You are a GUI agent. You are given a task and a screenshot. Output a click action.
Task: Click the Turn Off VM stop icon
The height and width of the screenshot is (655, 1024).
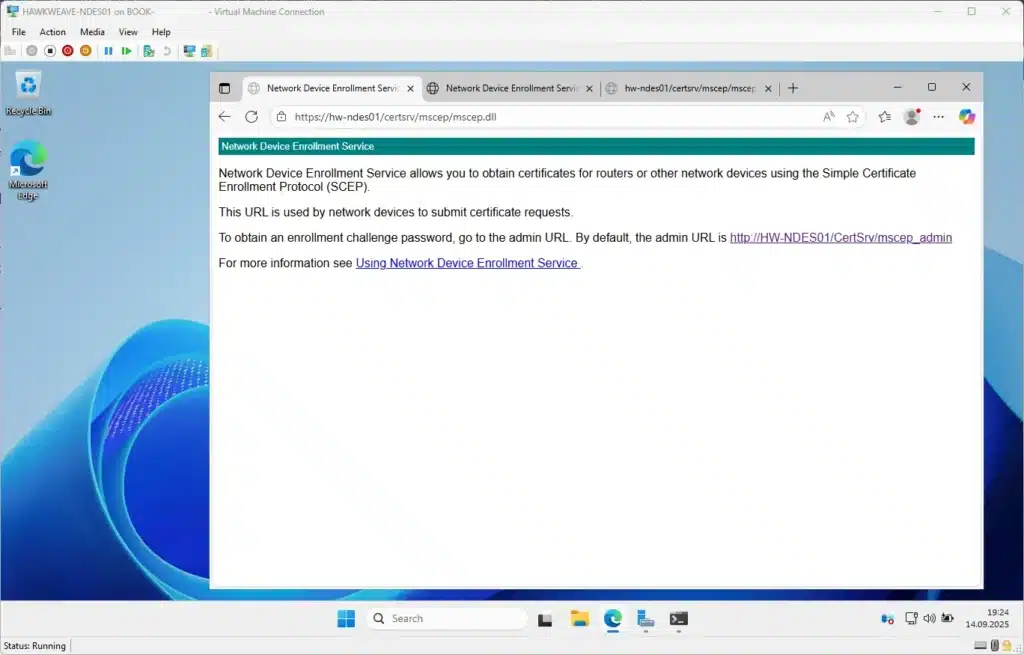50,51
